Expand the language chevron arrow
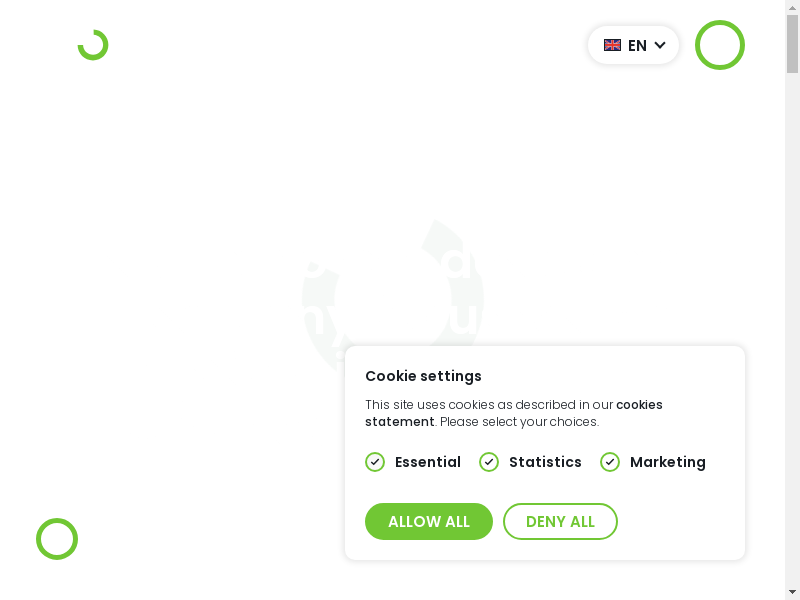This screenshot has width=800, height=600. (660, 45)
